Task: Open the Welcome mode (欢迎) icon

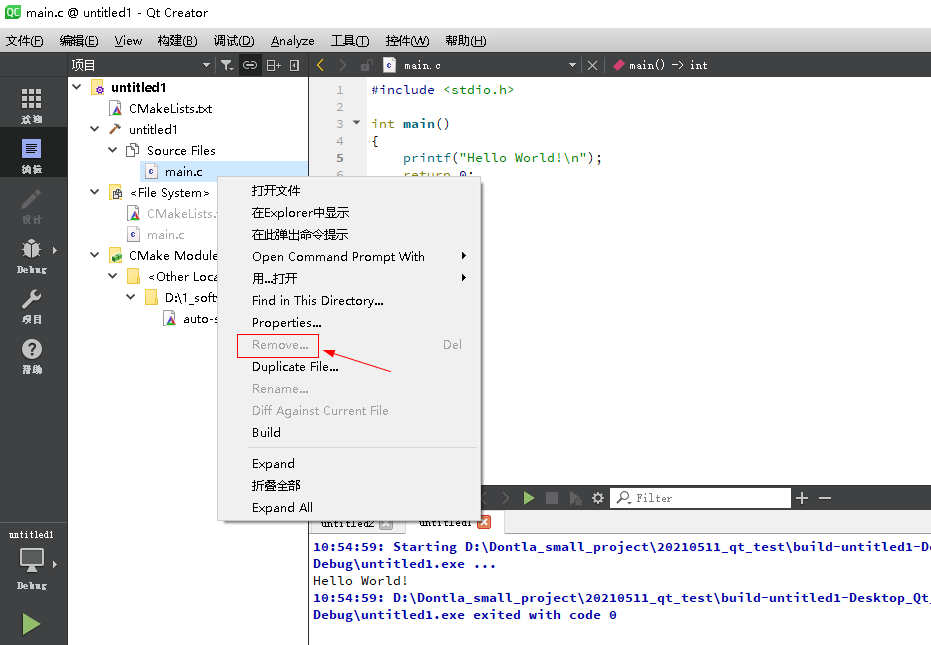Action: tap(33, 100)
